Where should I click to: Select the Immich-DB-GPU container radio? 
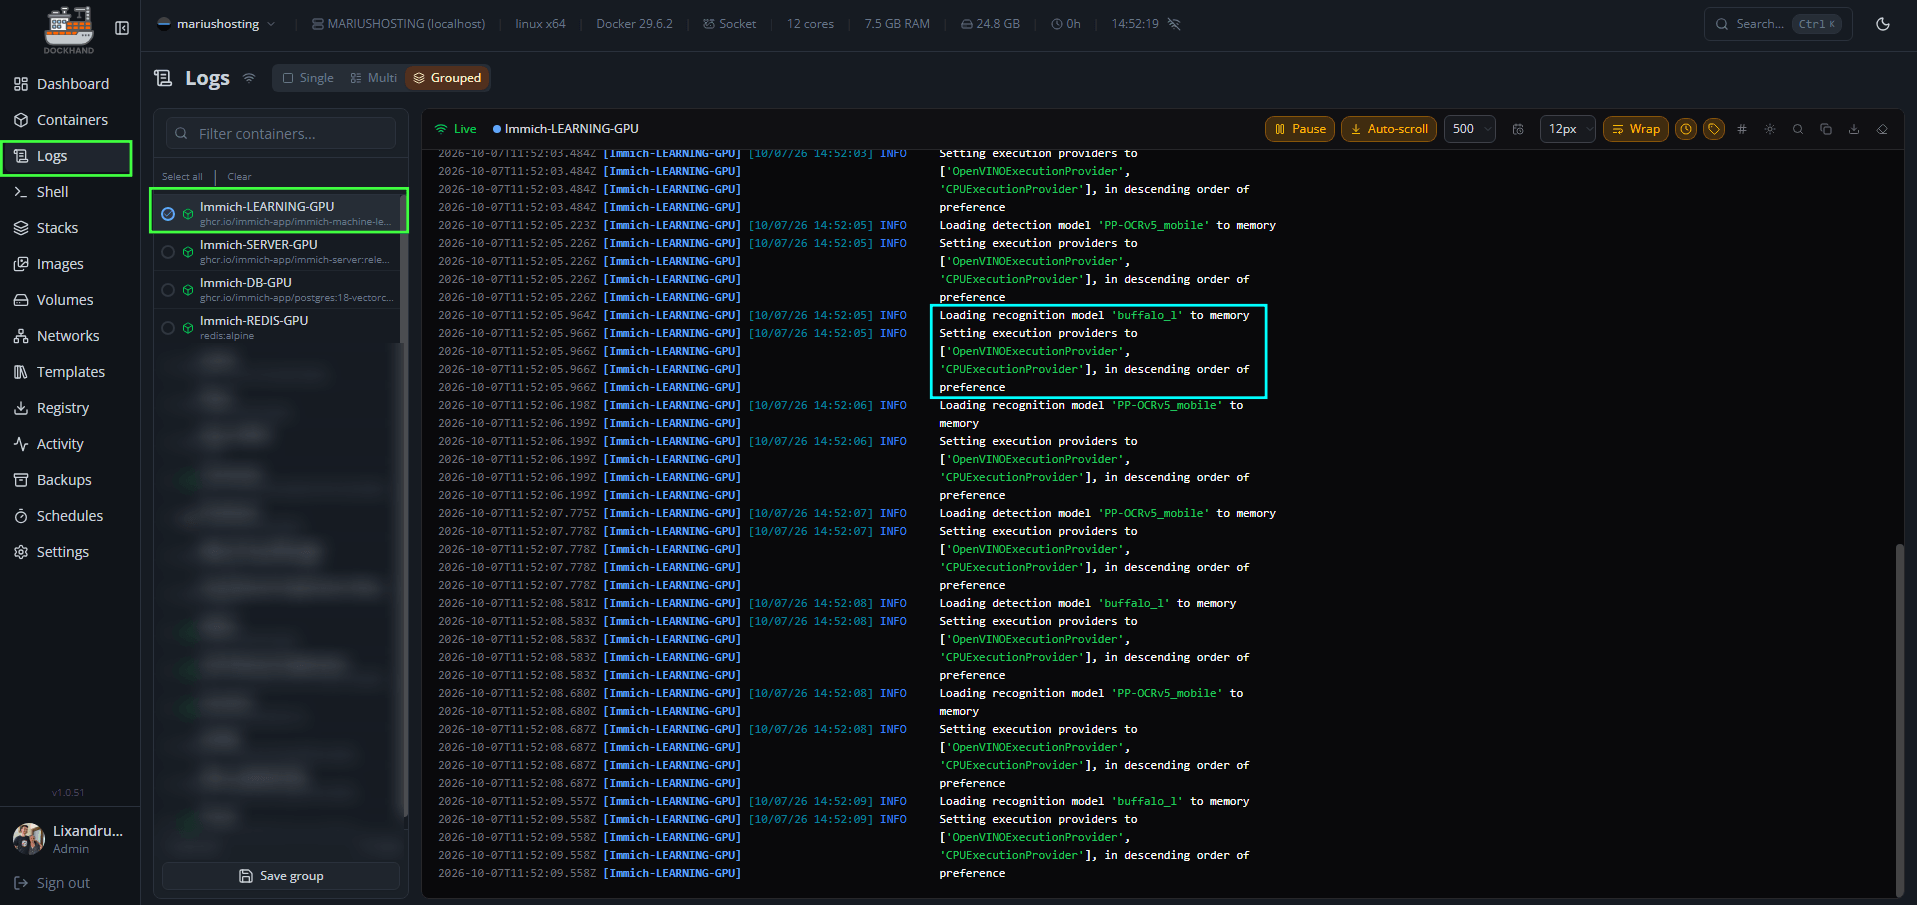[168, 290]
